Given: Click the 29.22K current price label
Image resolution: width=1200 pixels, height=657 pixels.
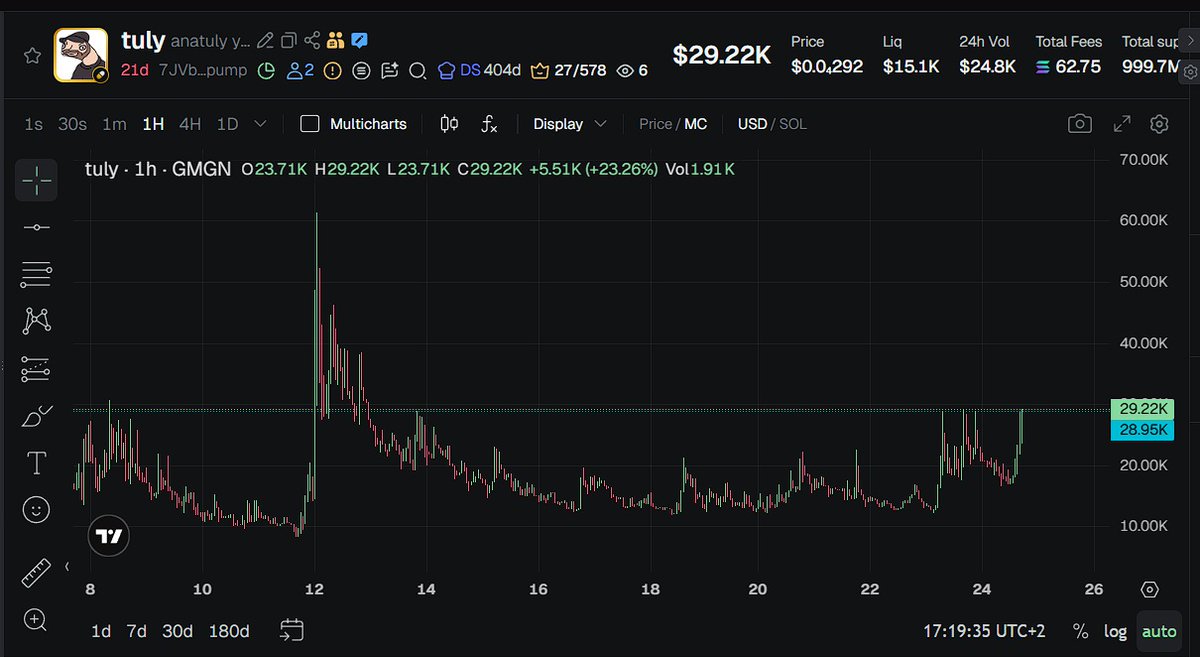Looking at the screenshot, I should pyautogui.click(x=1142, y=409).
